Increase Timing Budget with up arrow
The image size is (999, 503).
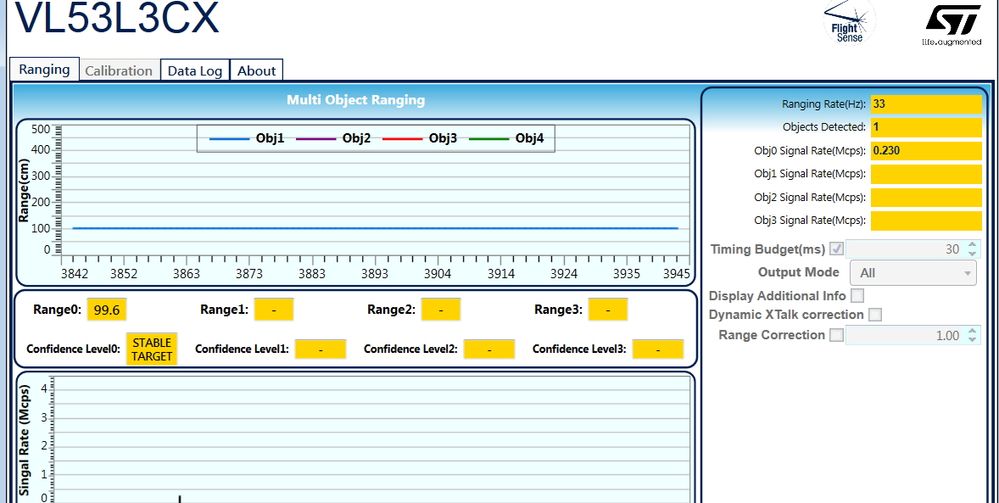point(972,244)
